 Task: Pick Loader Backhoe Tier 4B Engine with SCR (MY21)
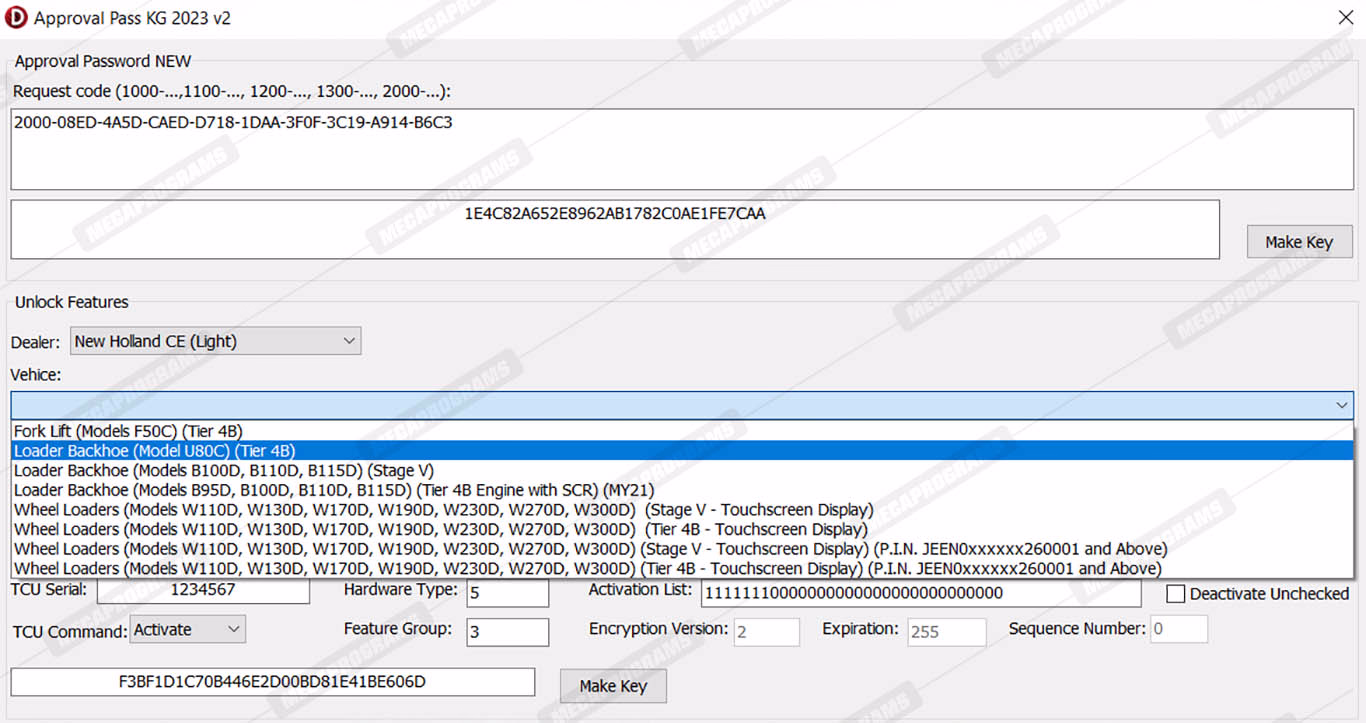pyautogui.click(x=333, y=490)
